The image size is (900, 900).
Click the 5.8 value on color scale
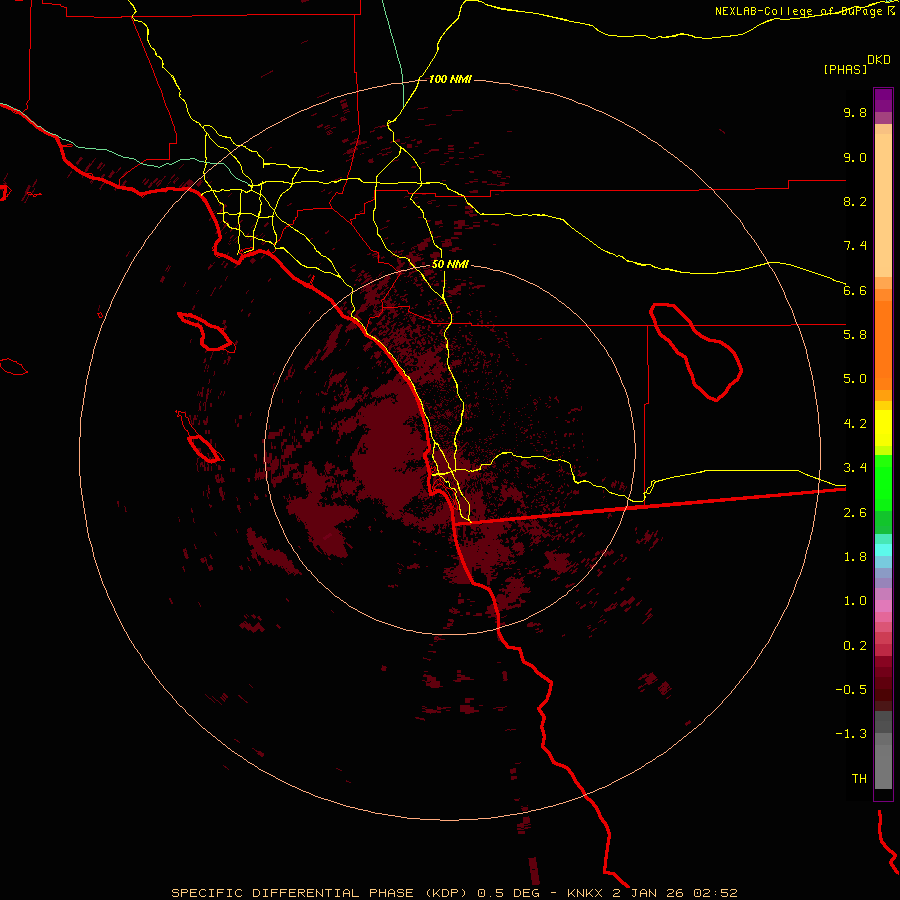(x=855, y=335)
